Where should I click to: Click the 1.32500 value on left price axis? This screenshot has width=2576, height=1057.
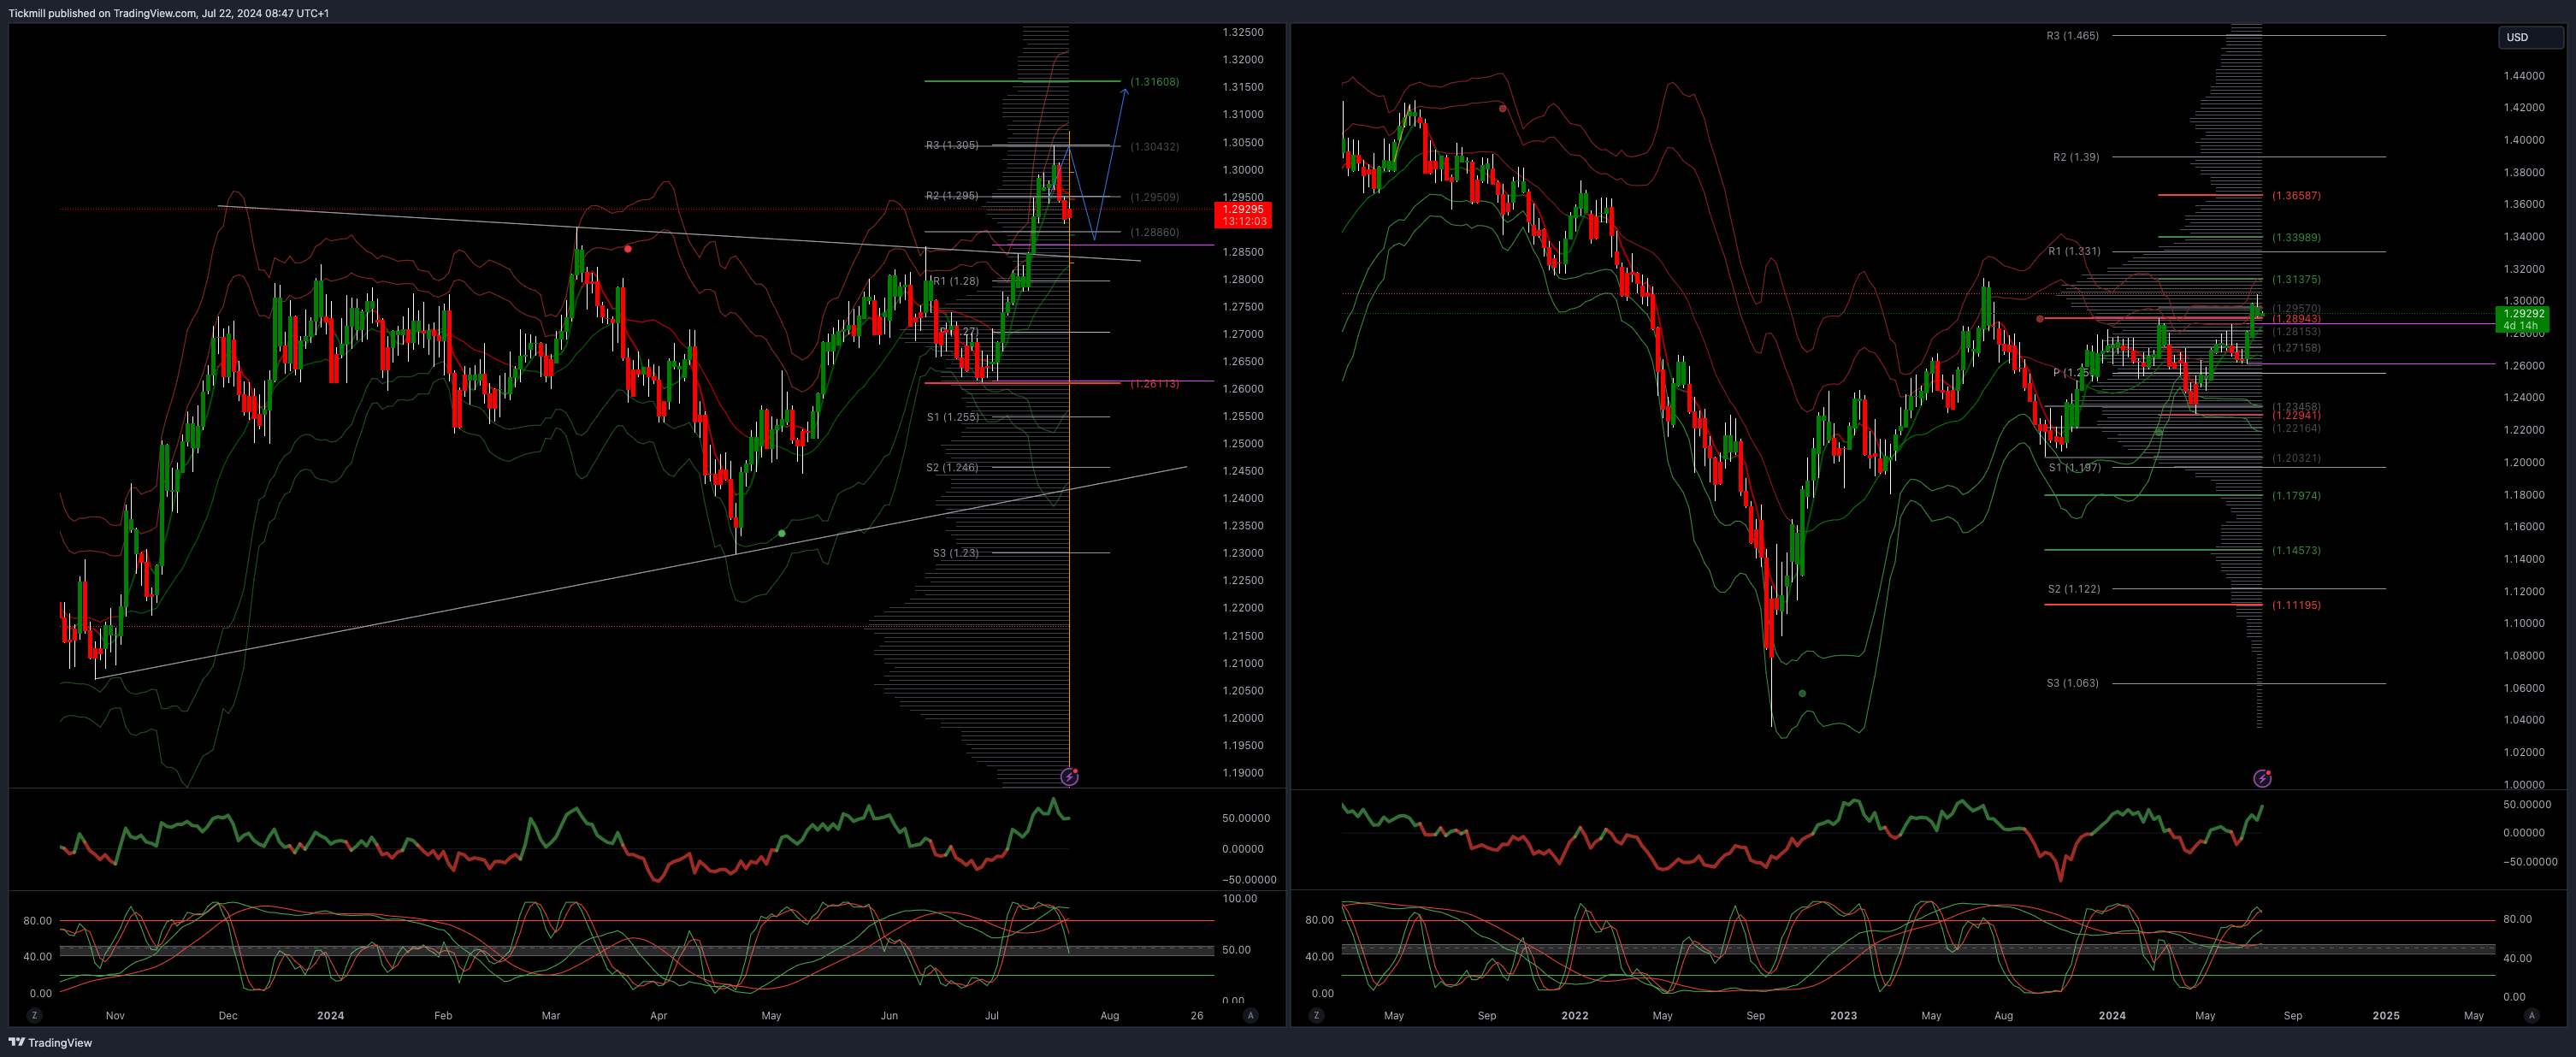point(1243,32)
